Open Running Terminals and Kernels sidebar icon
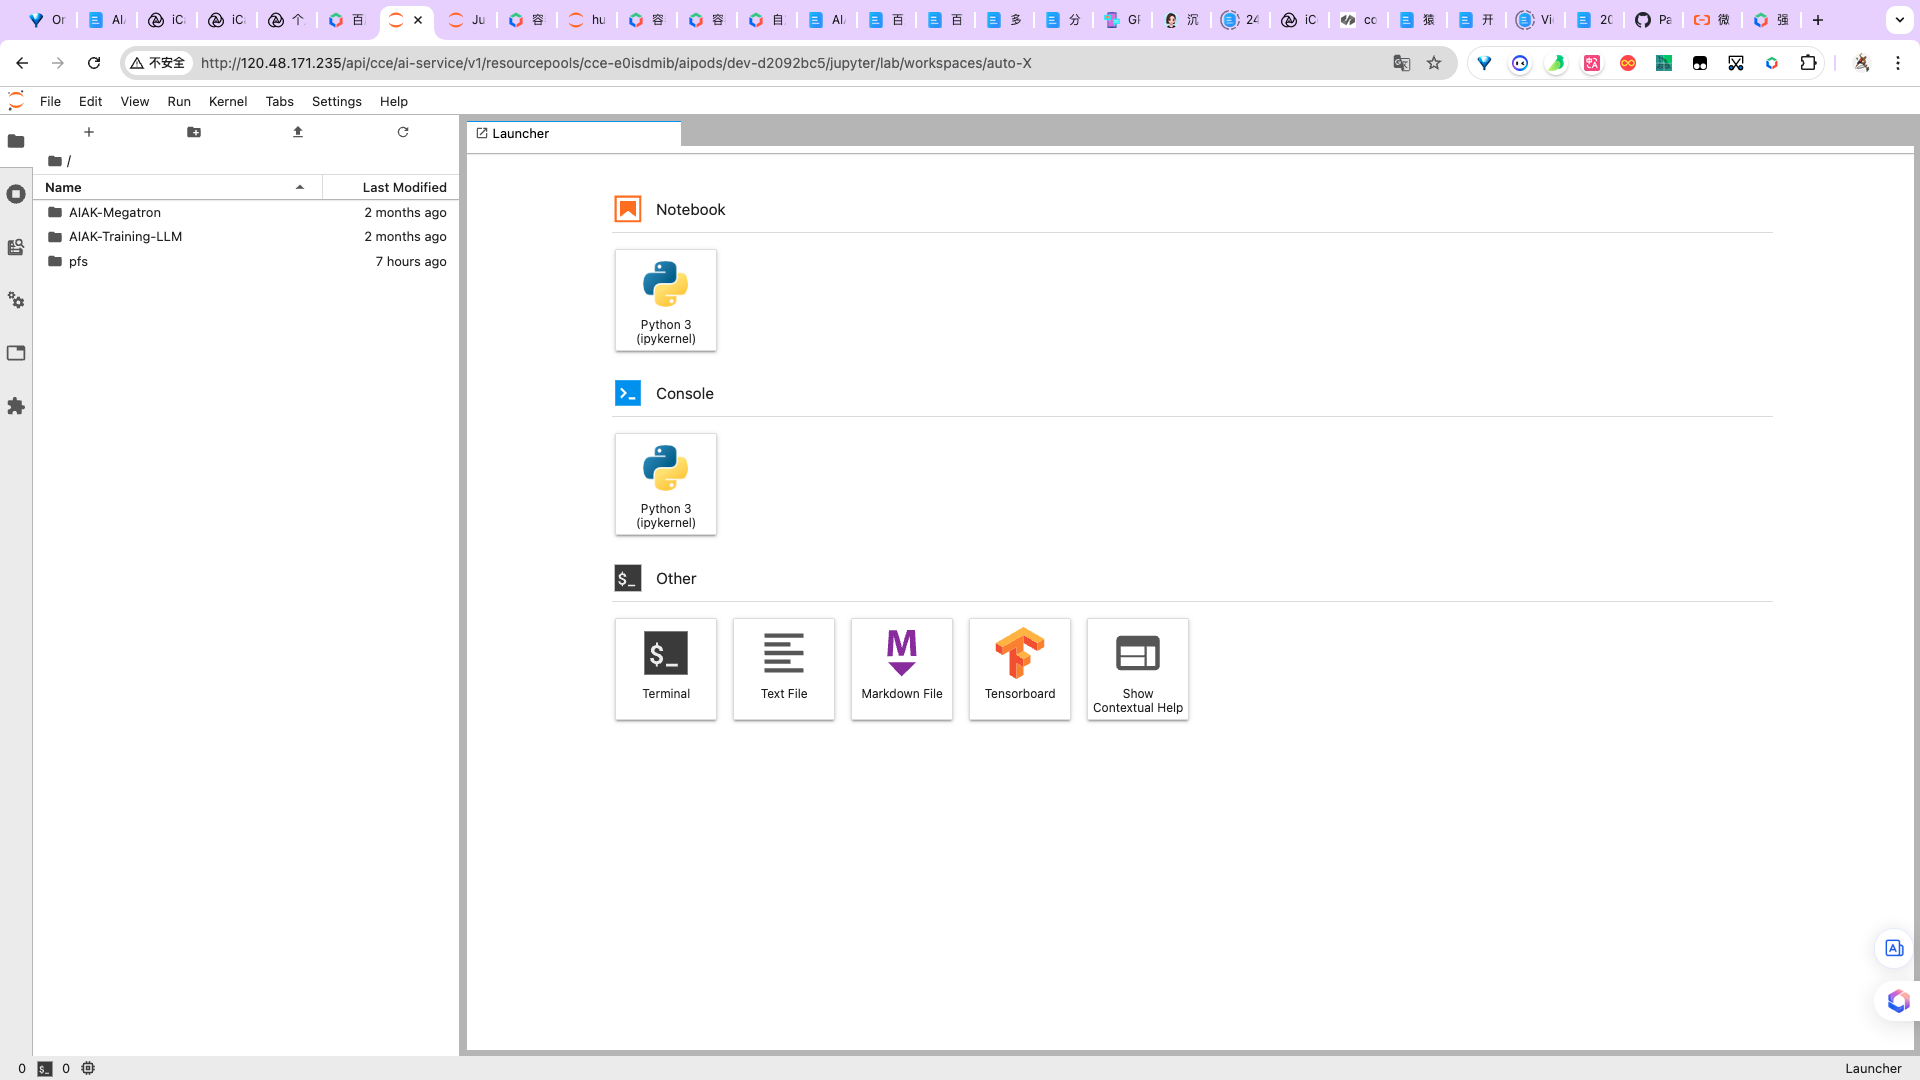 (16, 194)
